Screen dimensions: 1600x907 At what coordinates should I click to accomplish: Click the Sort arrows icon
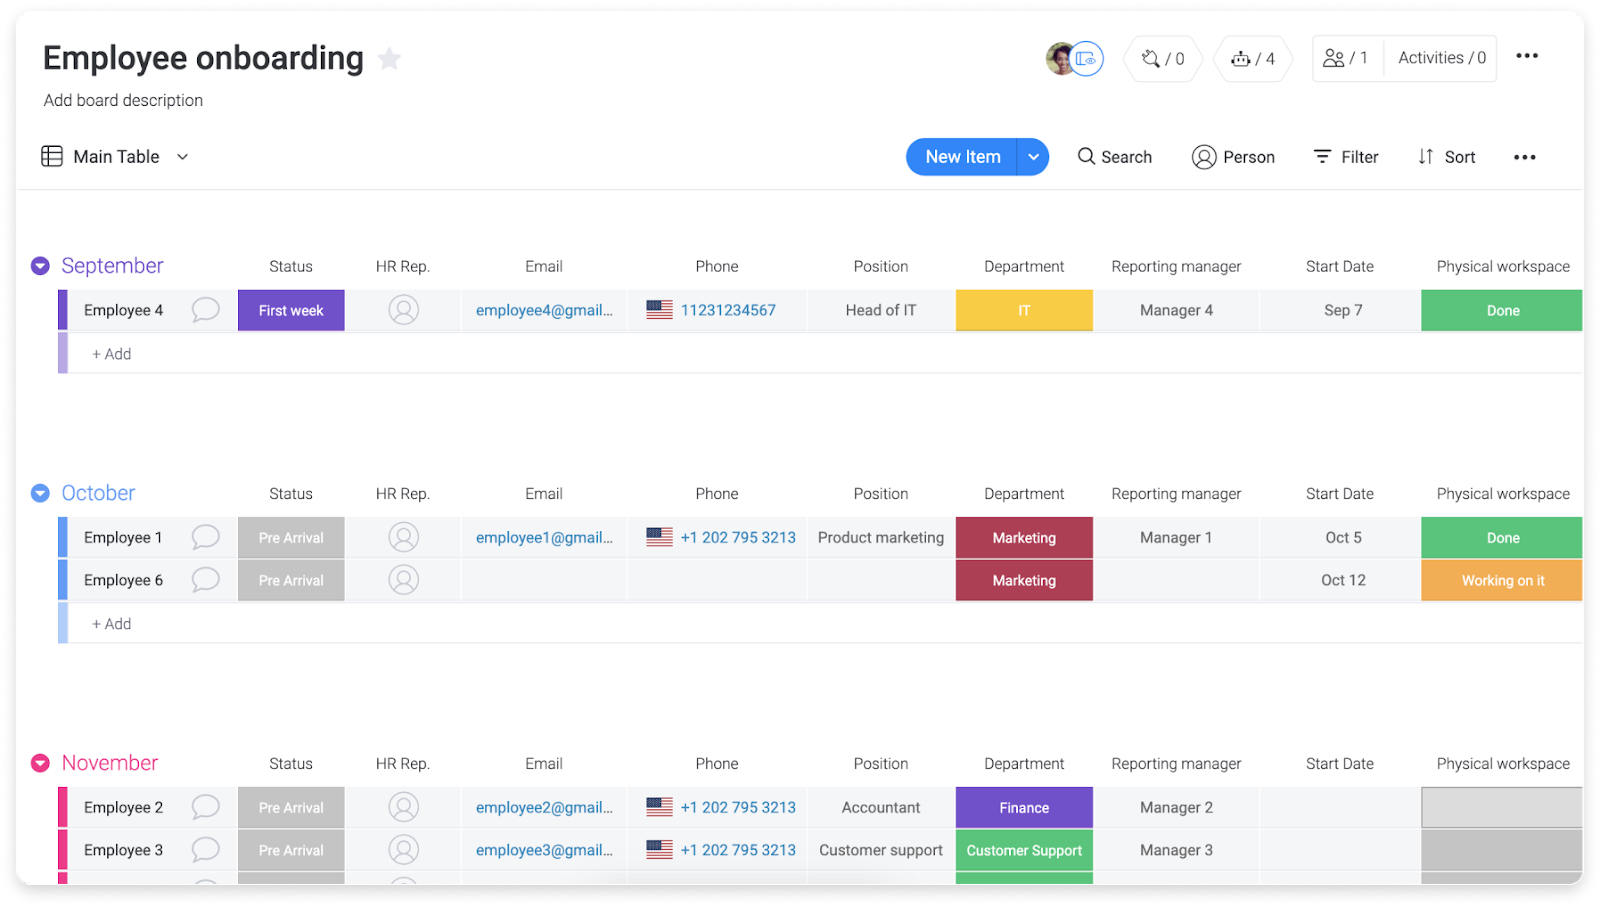click(x=1424, y=157)
